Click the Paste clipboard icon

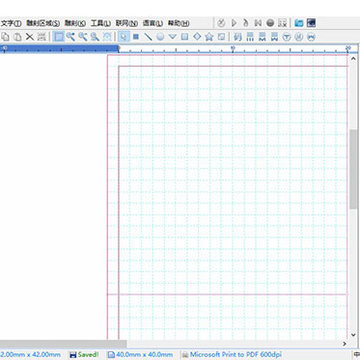tap(17, 37)
